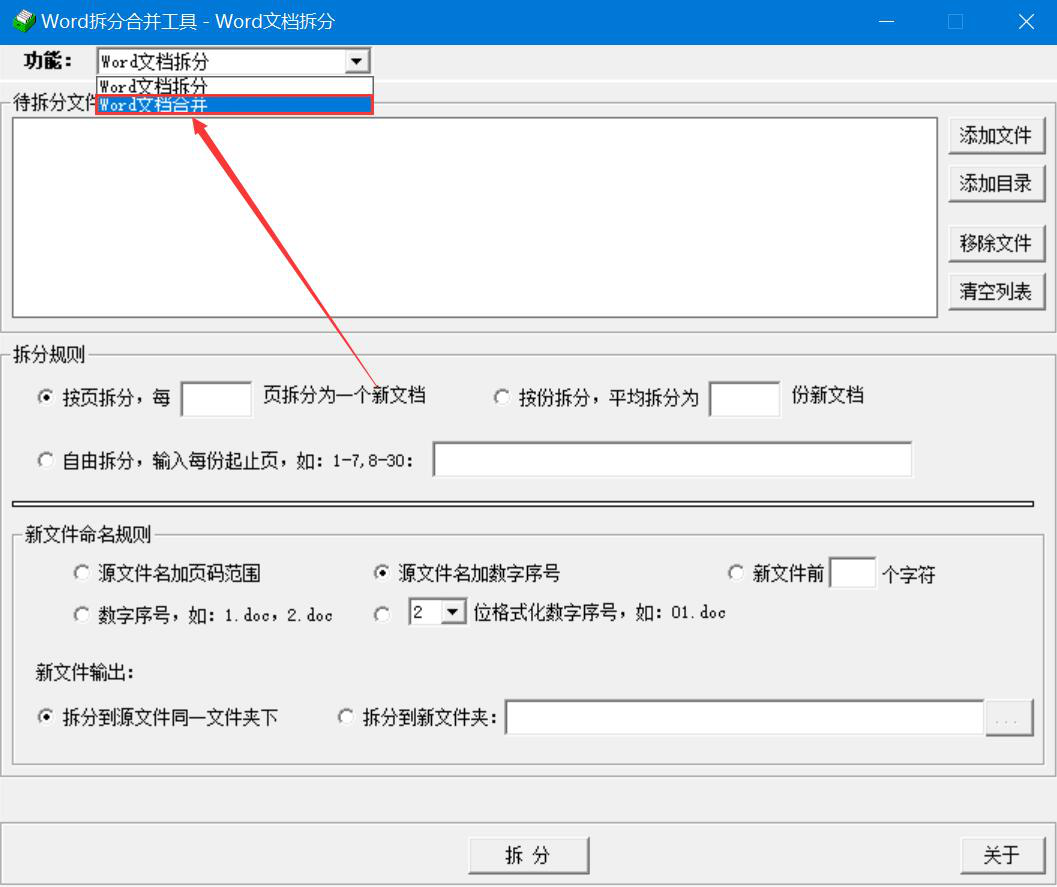This screenshot has width=1057, height=887.
Task: Select the 自由拆分 radio button
Action: coord(45,460)
